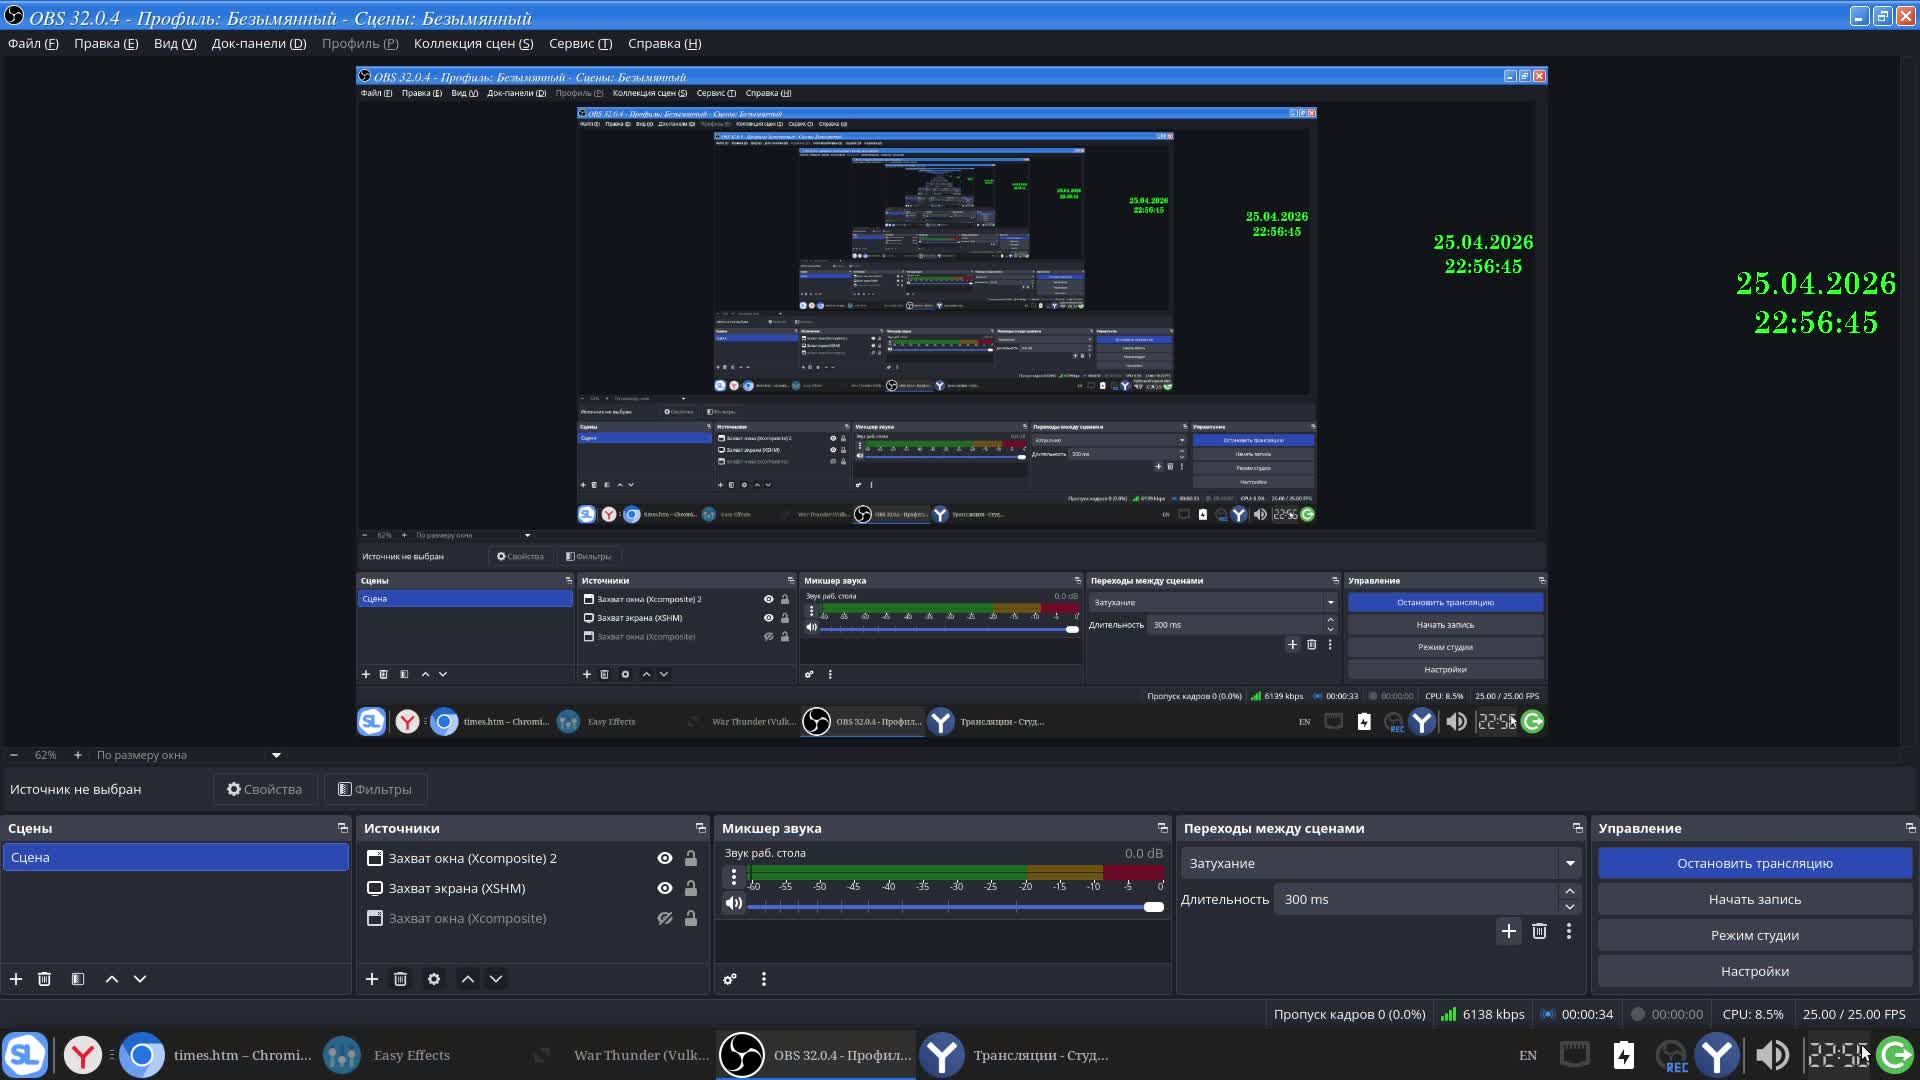The width and height of the screenshot is (1920, 1080).
Task: Open source properties gear icon
Action: [x=434, y=979]
